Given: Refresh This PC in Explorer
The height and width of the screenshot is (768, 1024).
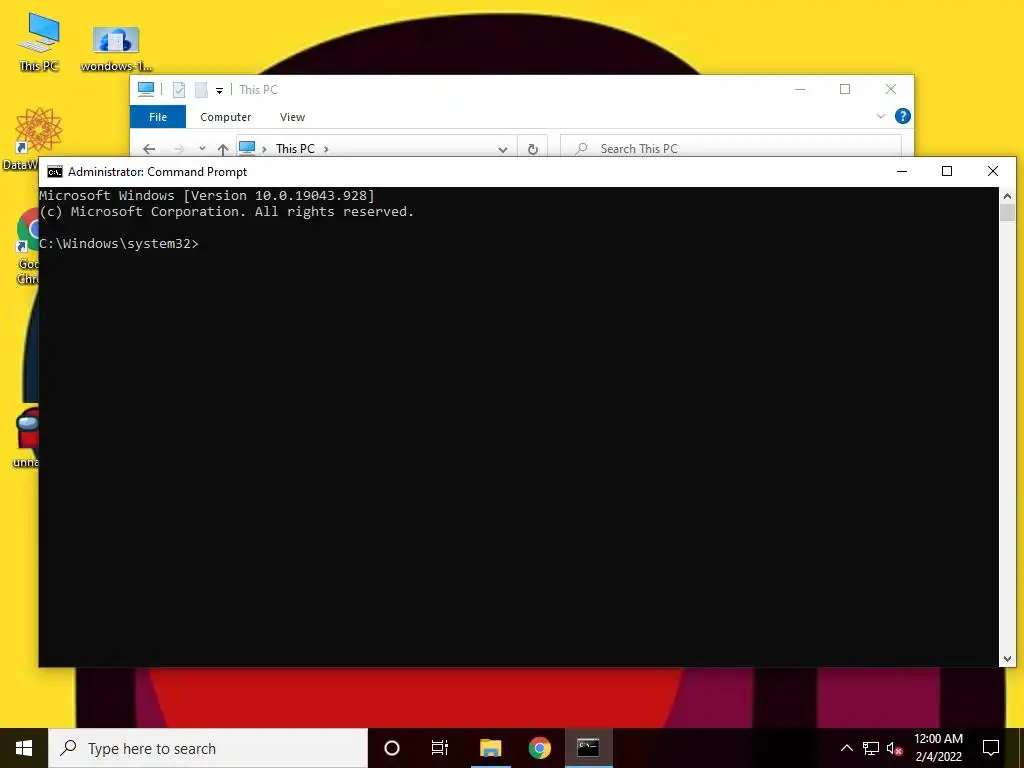Looking at the screenshot, I should 533,149.
